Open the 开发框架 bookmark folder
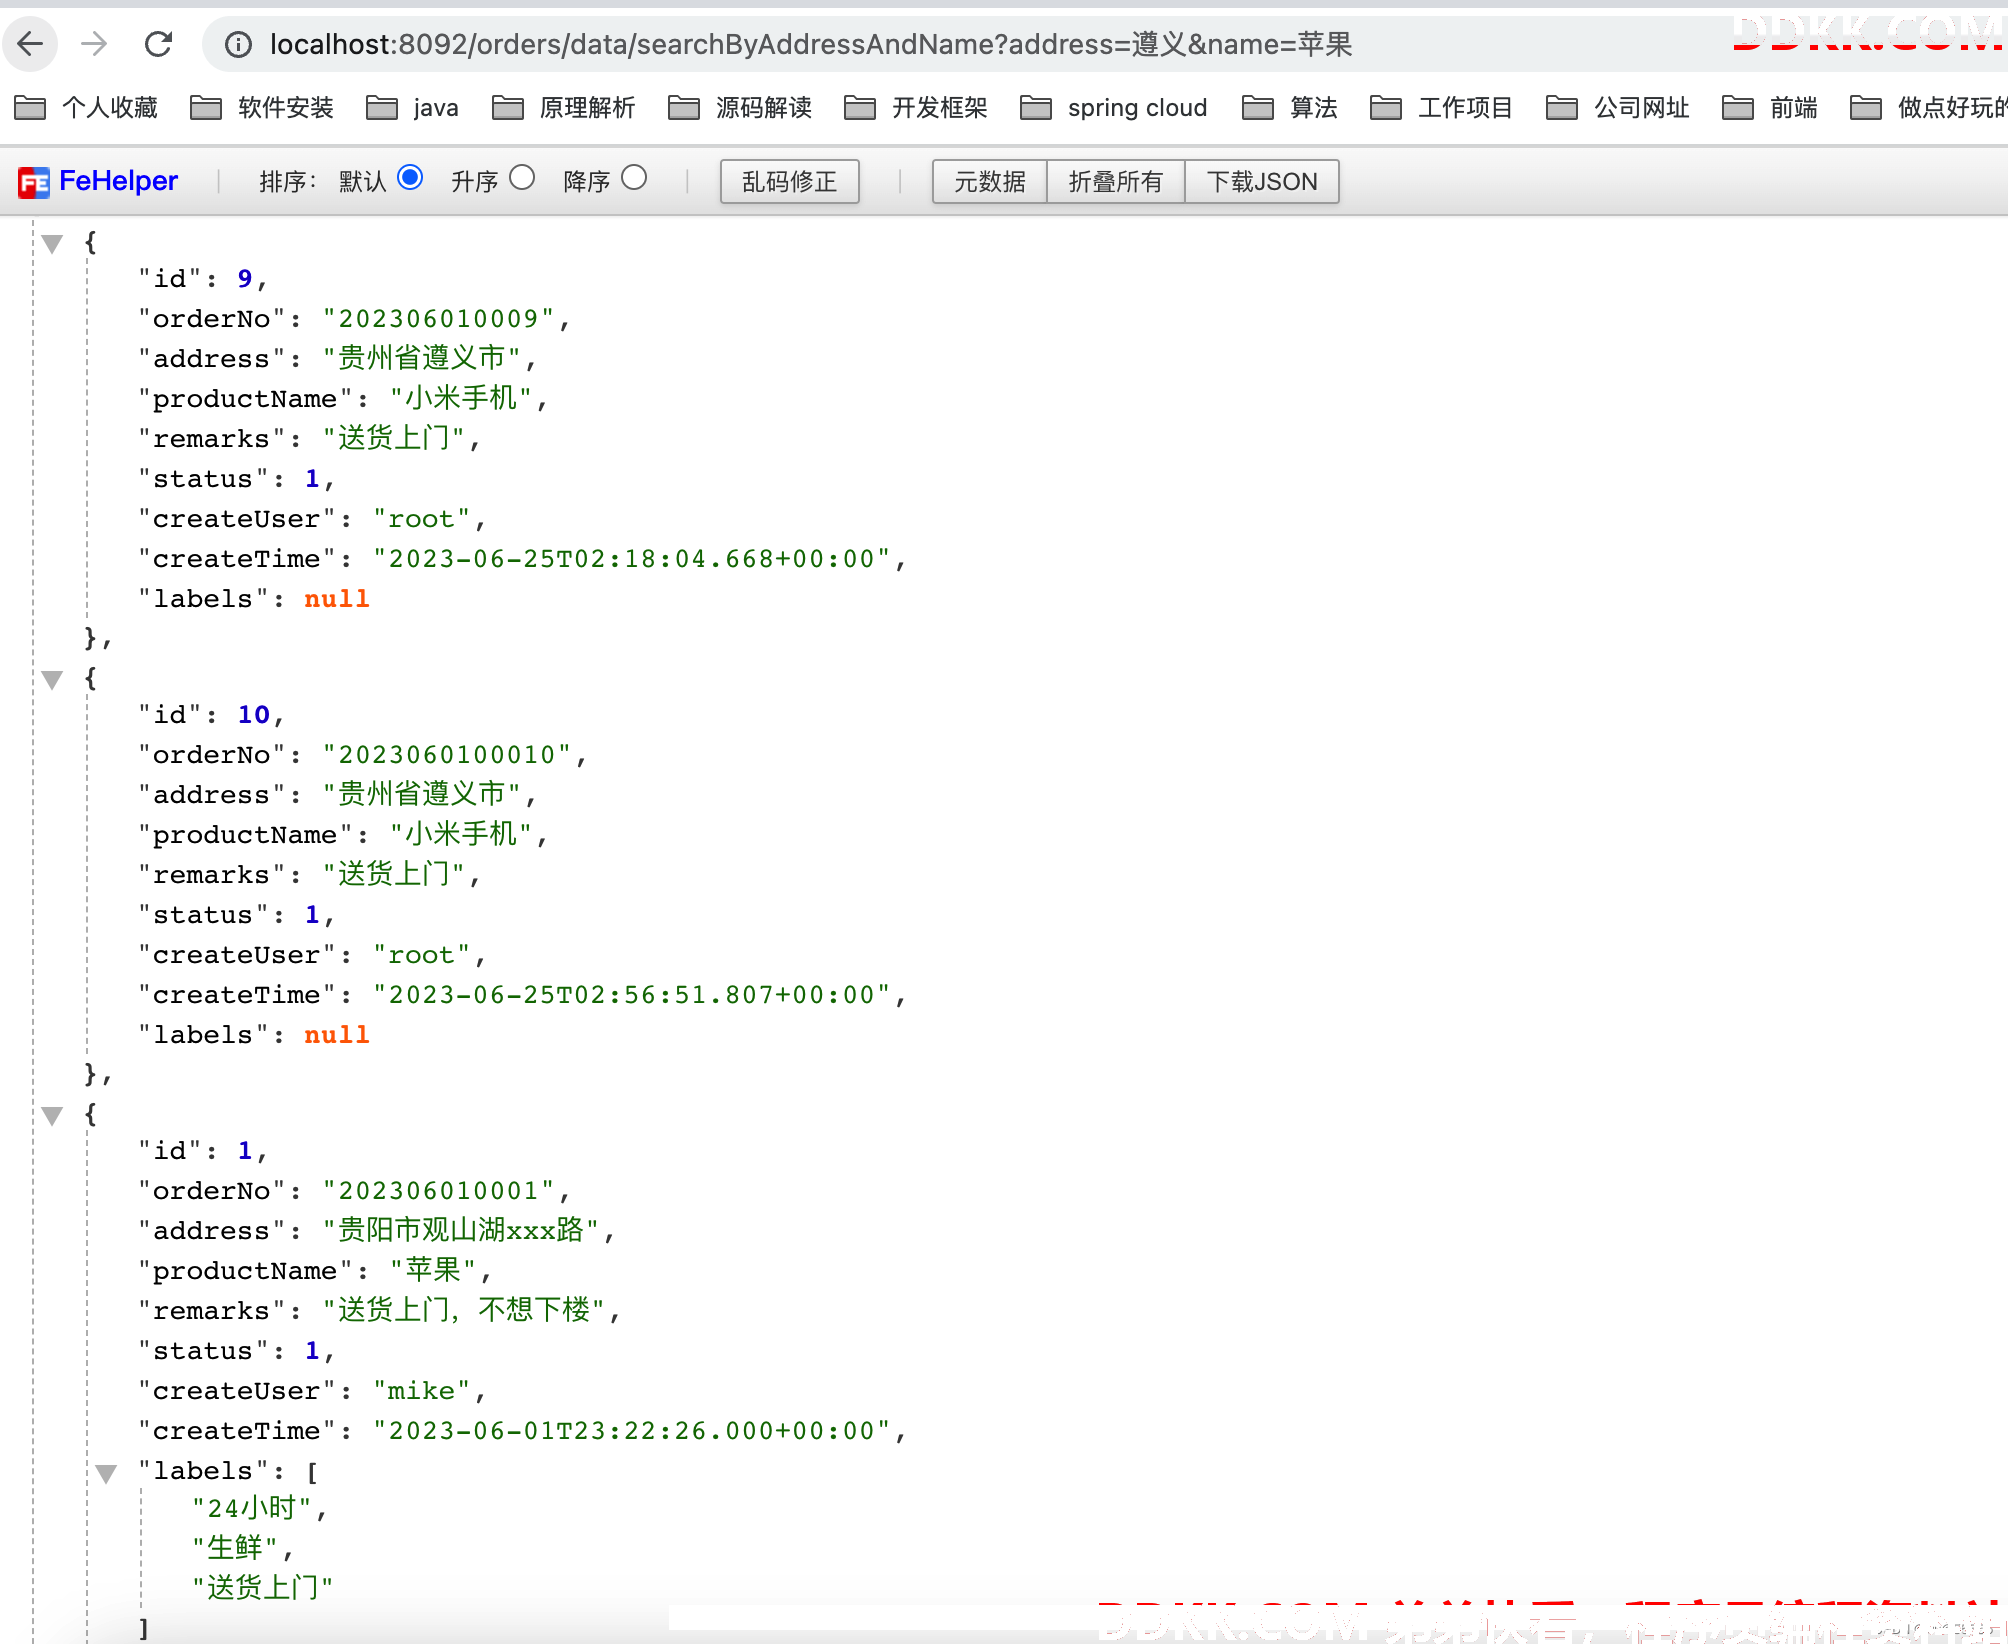This screenshot has width=2008, height=1644. pos(916,107)
